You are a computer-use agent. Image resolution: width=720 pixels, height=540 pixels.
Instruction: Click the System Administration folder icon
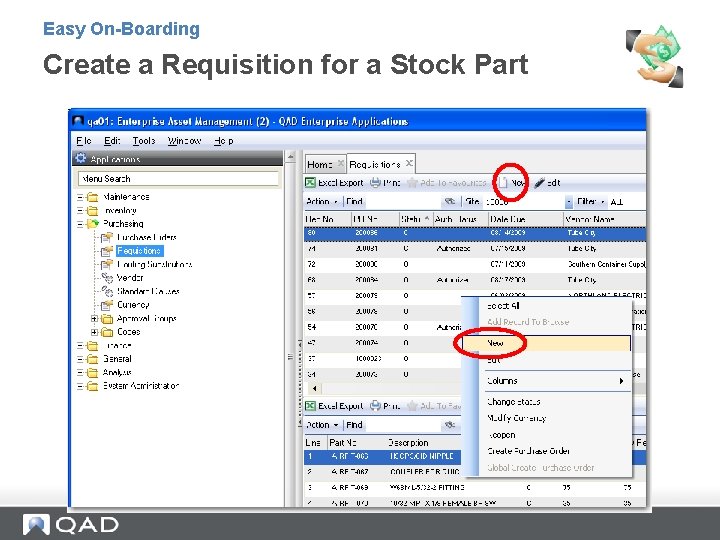[93, 386]
